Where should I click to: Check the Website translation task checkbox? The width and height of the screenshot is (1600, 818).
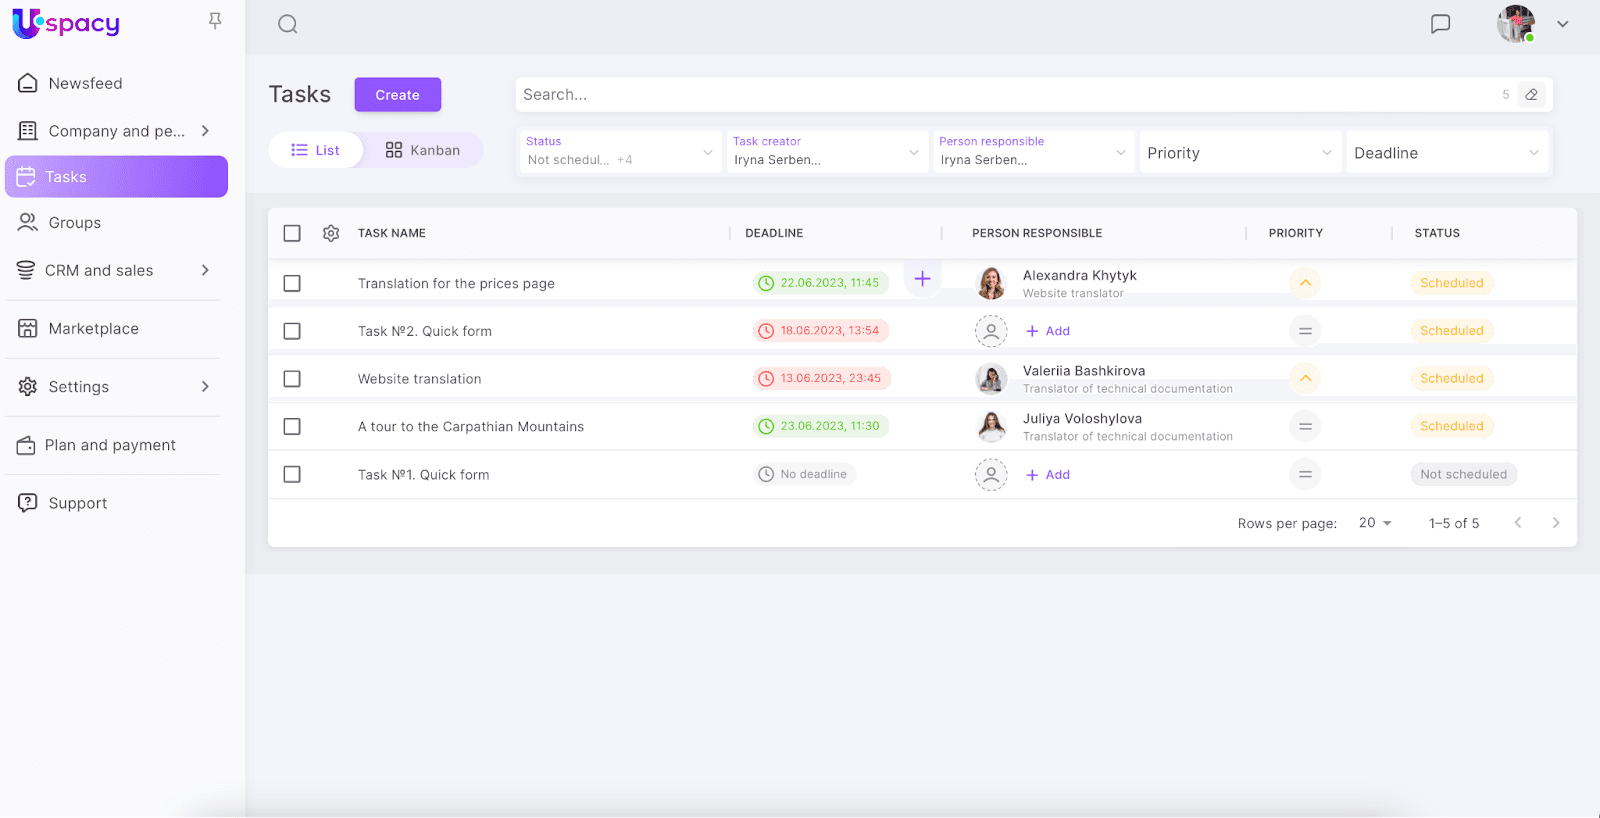click(x=292, y=379)
